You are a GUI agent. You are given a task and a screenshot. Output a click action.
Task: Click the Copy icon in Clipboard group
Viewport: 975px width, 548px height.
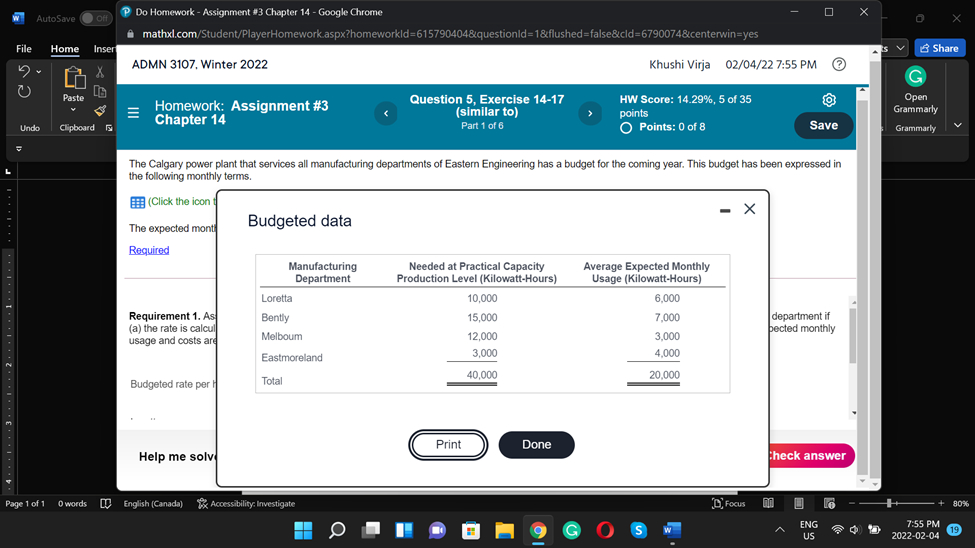[x=99, y=91]
